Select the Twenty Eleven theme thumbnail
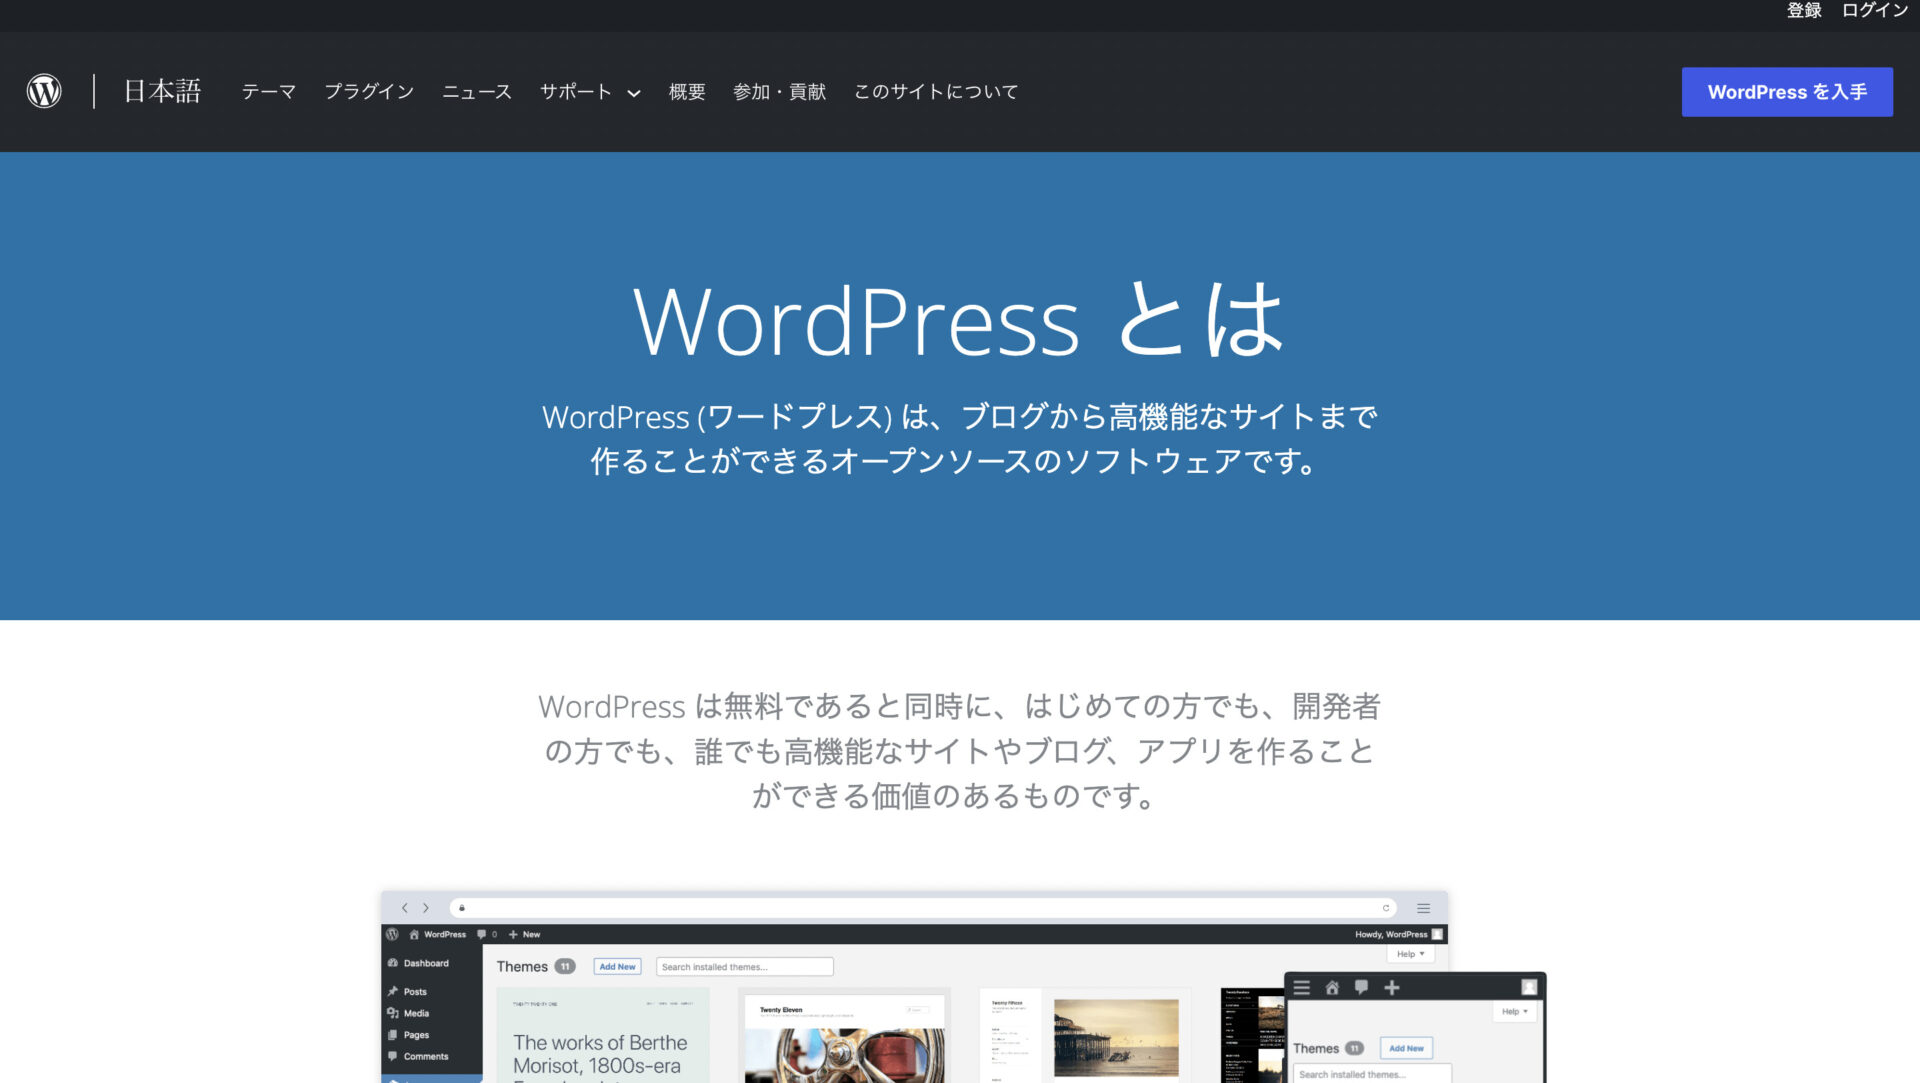 click(844, 1035)
